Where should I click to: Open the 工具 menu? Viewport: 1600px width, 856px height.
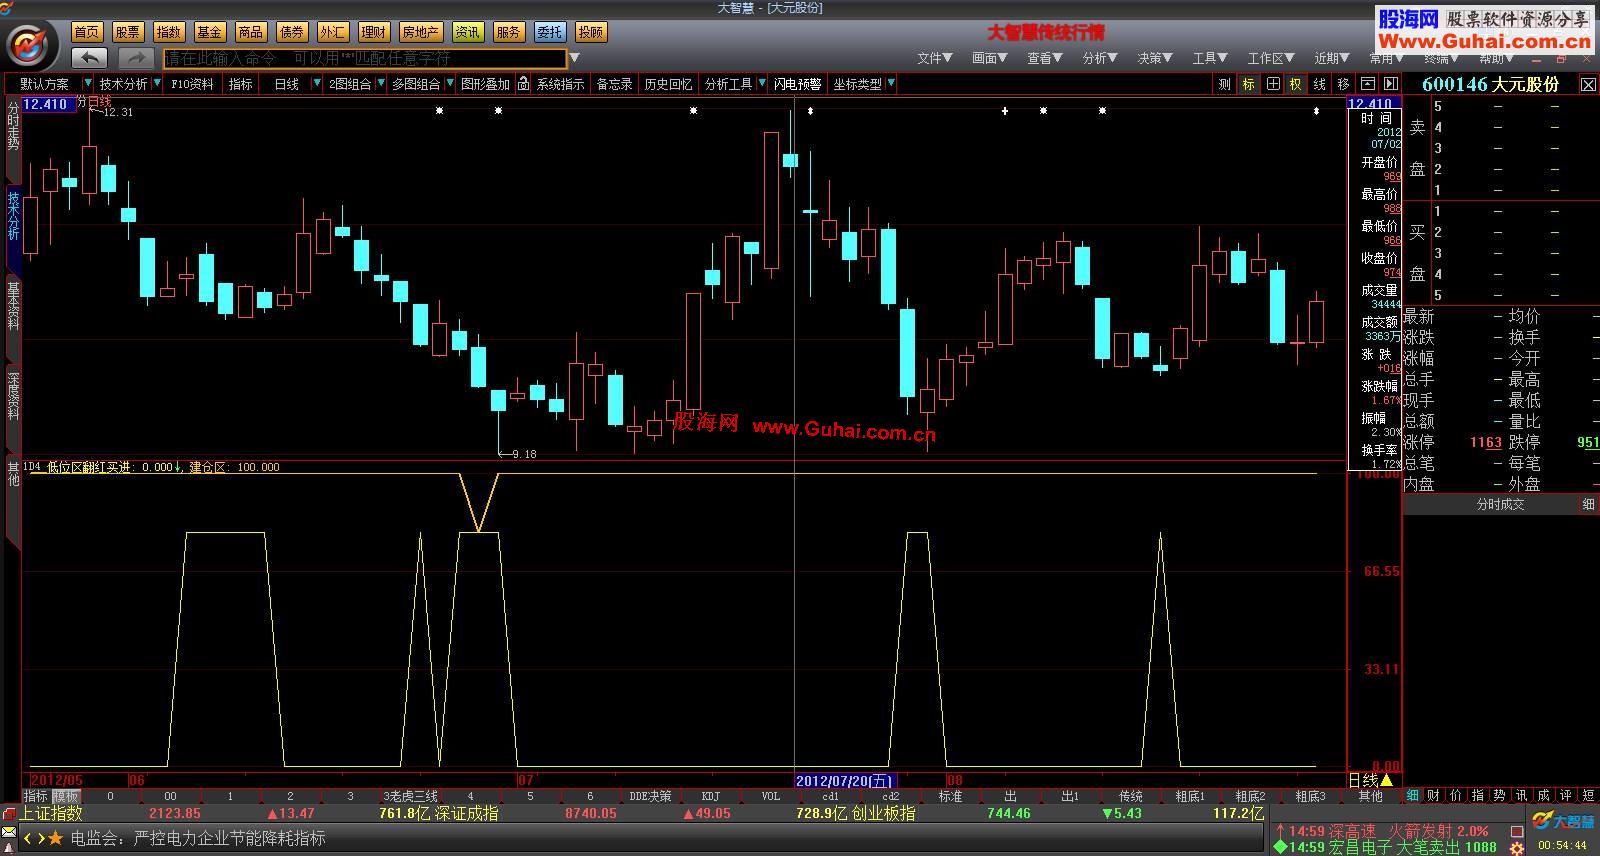click(x=1210, y=58)
